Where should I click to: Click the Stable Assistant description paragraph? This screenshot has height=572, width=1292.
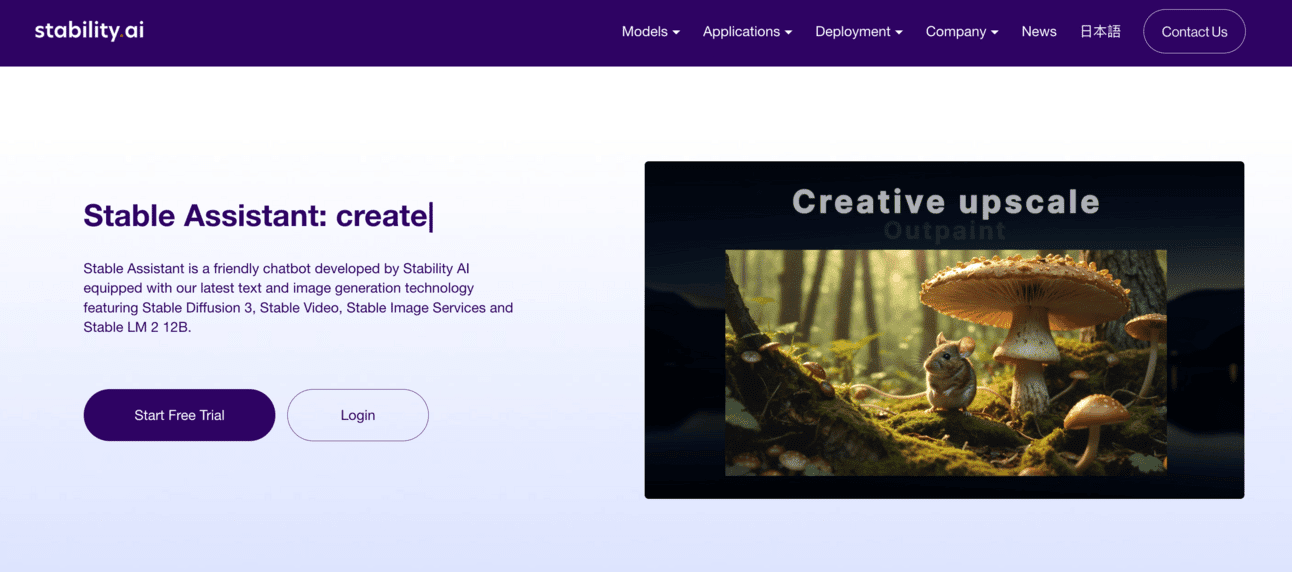coord(298,298)
